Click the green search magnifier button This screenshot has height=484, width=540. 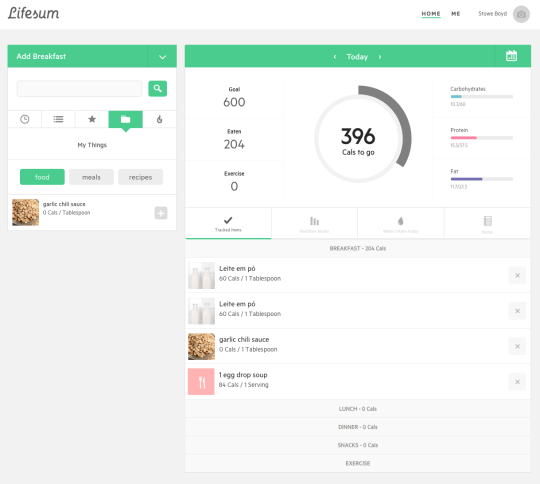pos(157,89)
